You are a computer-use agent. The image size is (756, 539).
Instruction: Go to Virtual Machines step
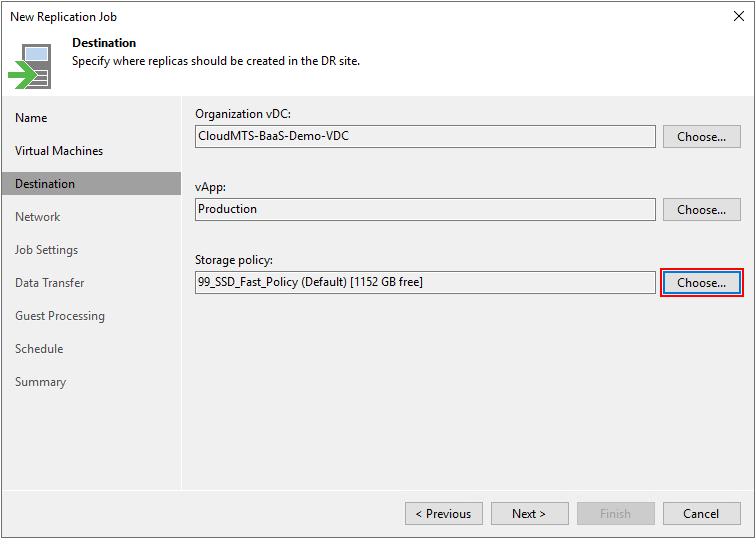pyautogui.click(x=59, y=151)
